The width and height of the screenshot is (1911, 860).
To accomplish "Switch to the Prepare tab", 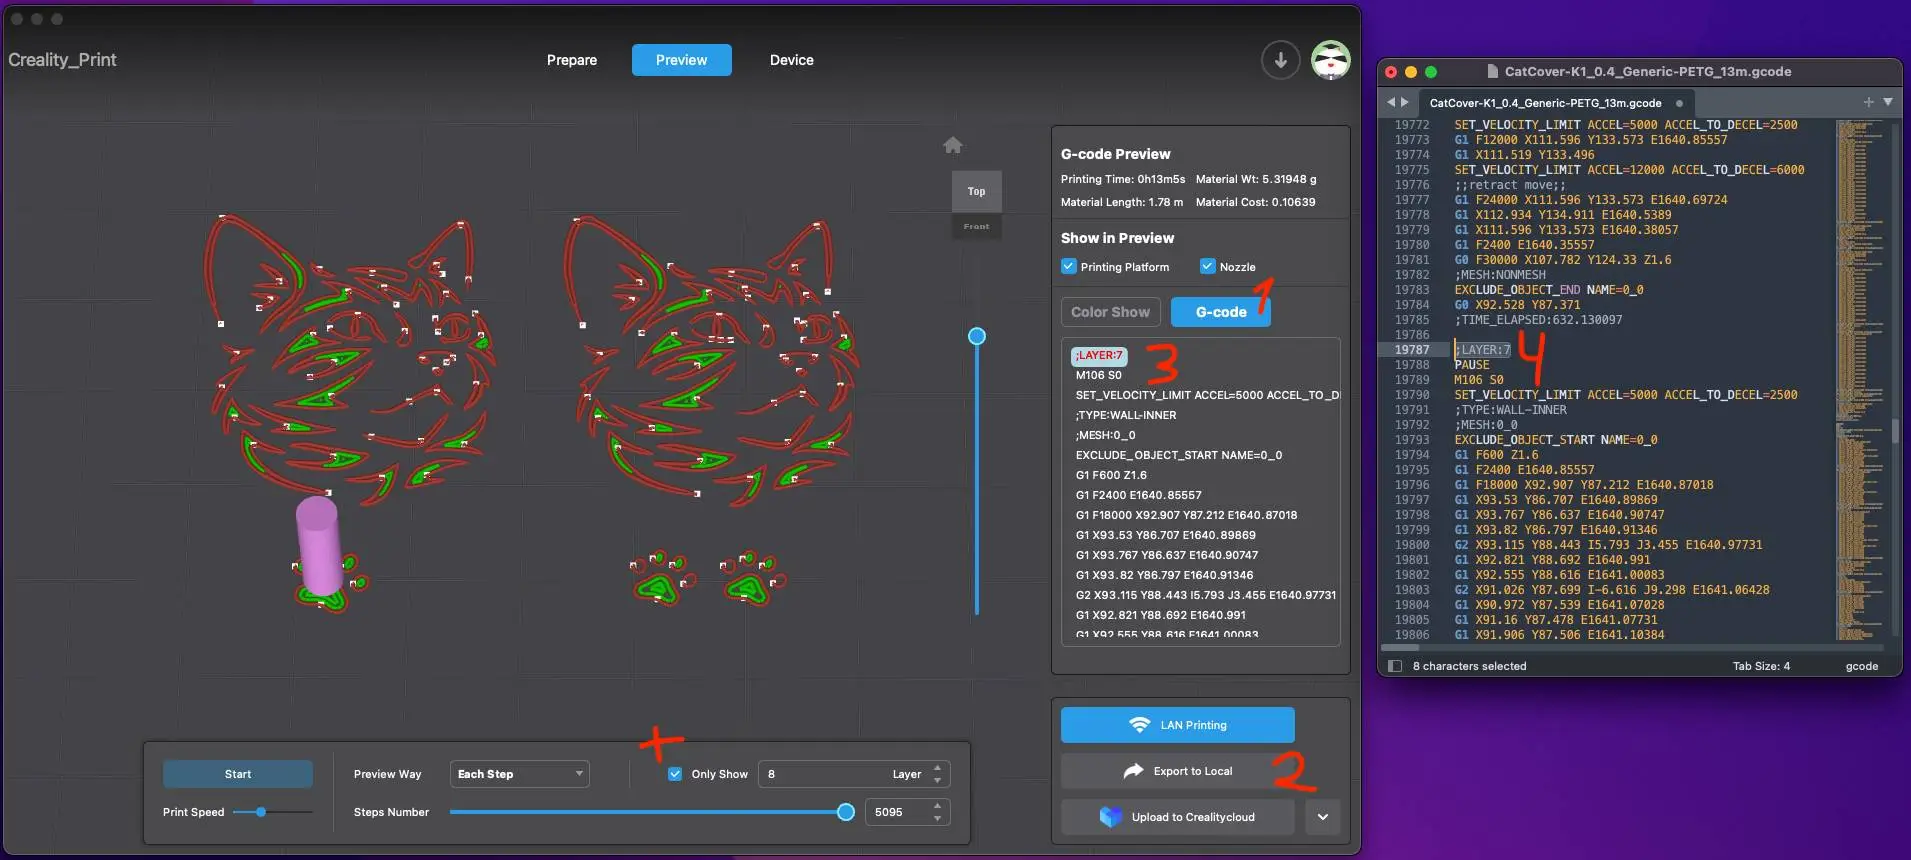I will (571, 60).
